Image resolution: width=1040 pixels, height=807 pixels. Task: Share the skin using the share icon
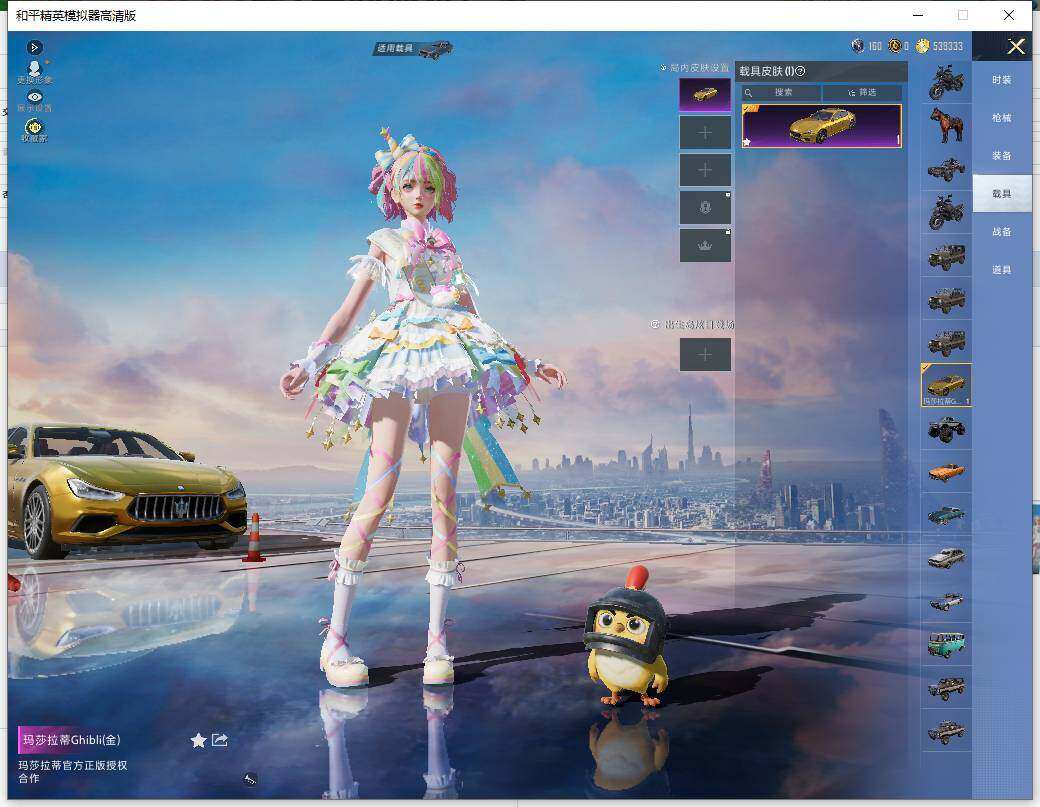(x=220, y=740)
